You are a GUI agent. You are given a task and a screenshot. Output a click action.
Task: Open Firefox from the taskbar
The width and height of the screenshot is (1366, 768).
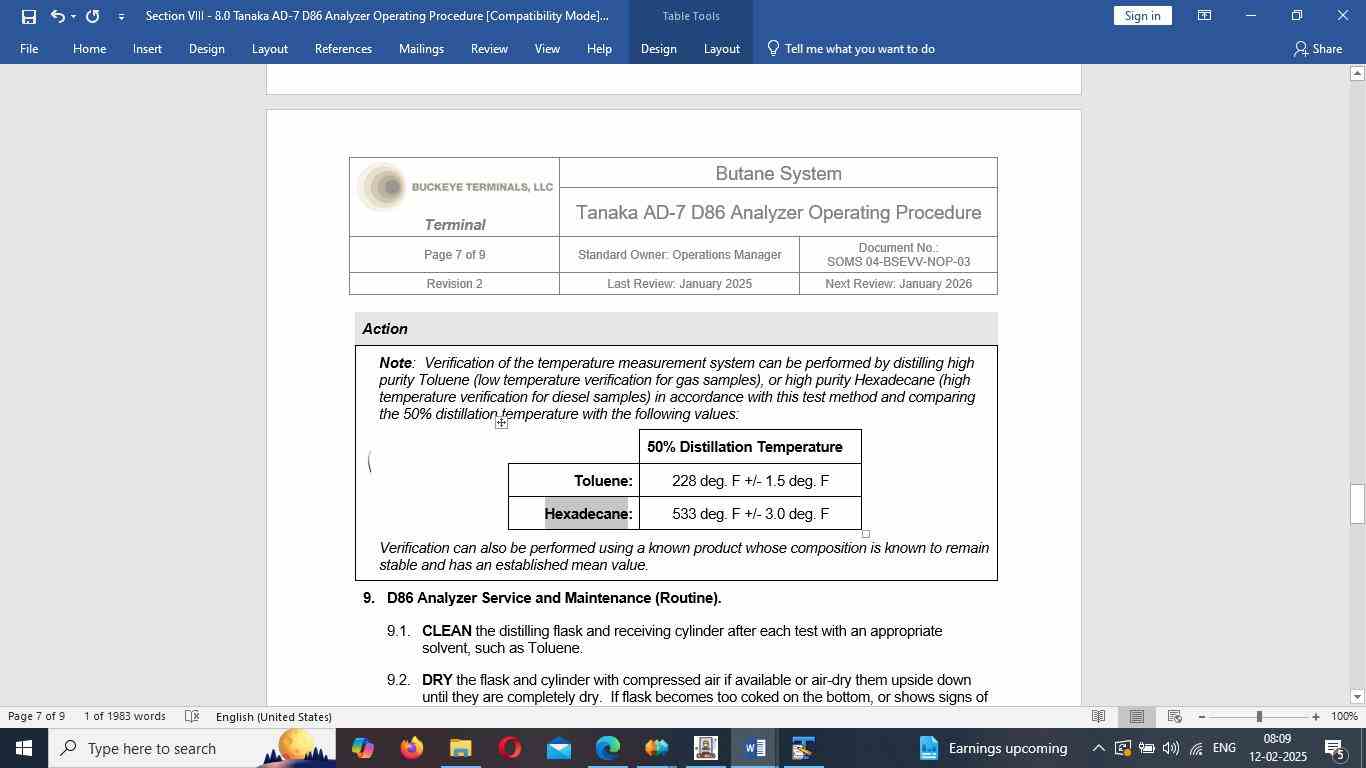tap(411, 748)
